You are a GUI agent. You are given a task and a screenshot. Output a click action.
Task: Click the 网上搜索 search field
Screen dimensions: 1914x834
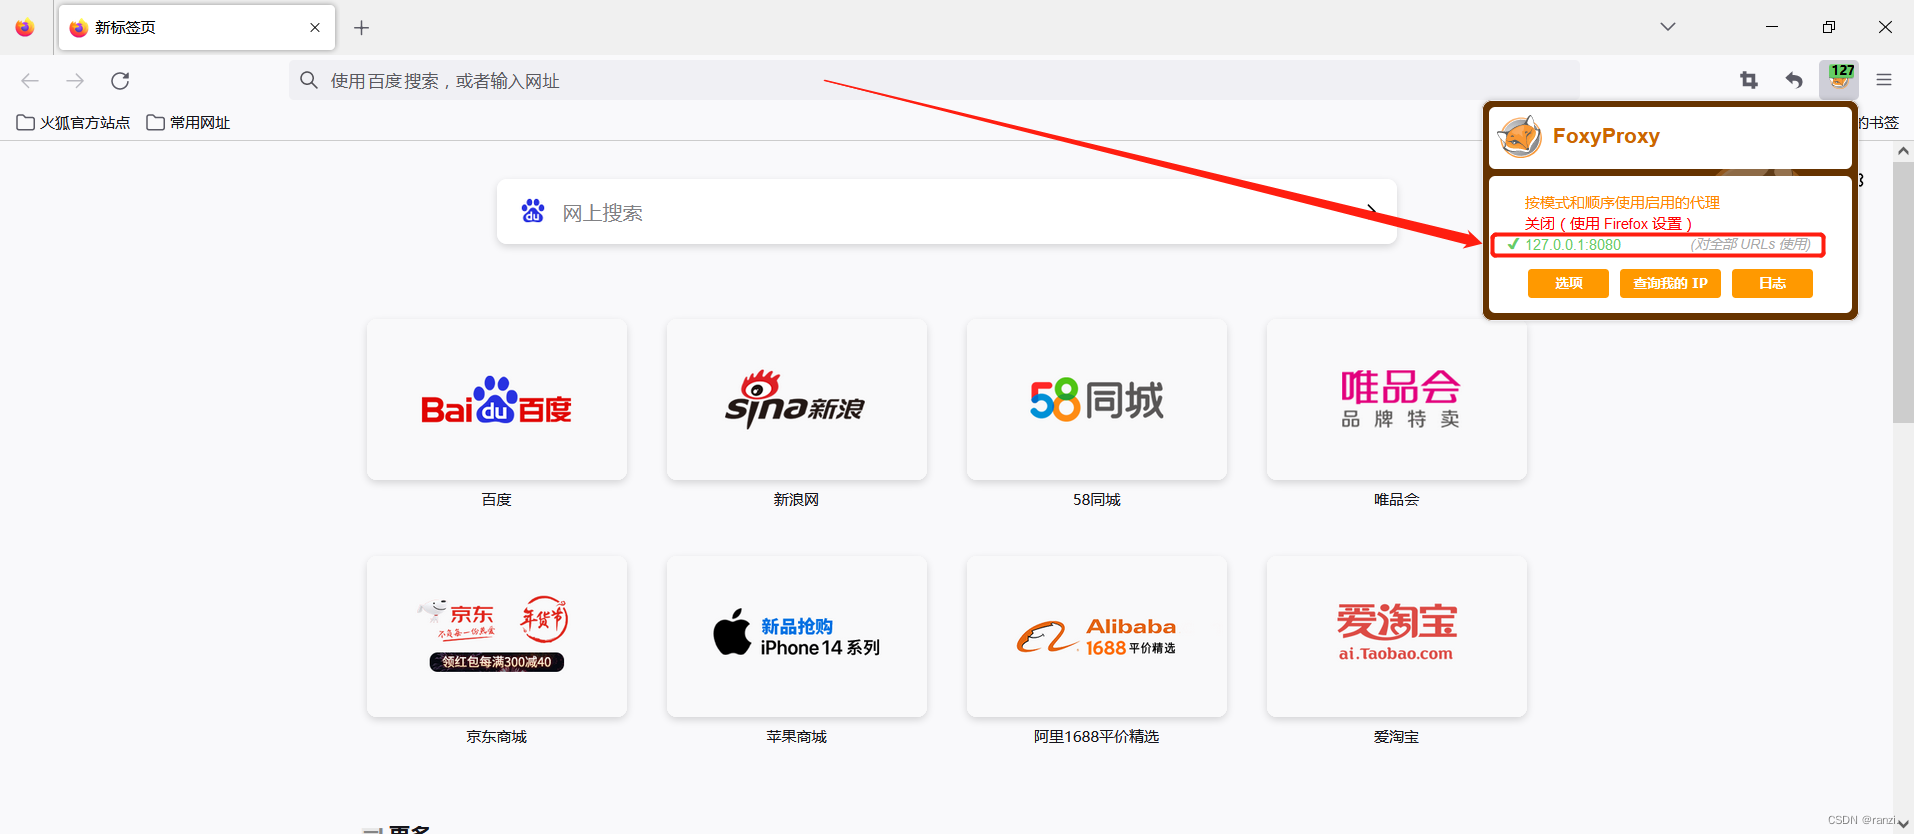tap(947, 212)
